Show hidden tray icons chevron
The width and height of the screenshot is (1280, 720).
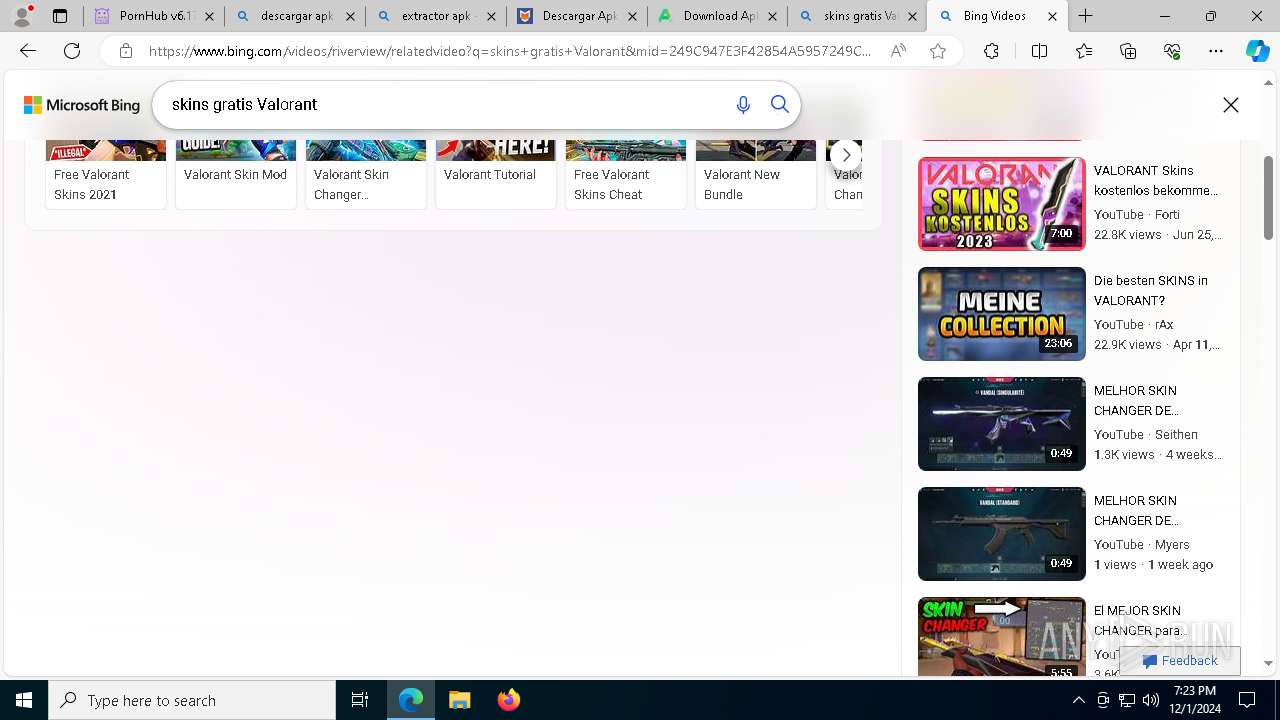[1078, 700]
